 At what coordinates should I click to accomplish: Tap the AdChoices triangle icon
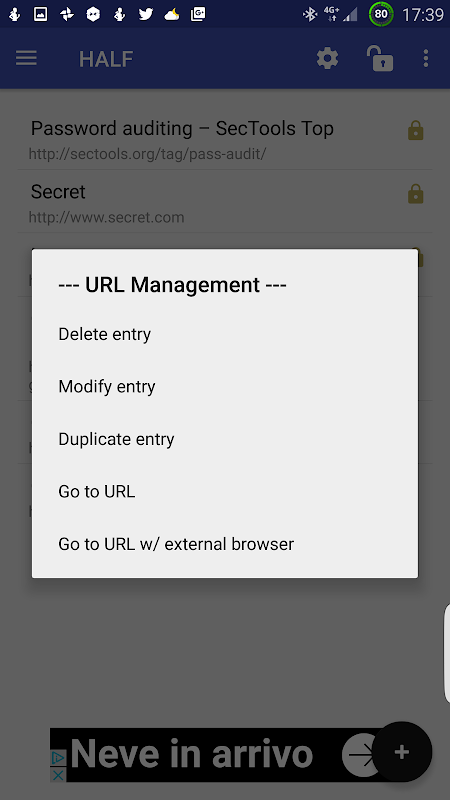coord(58,759)
